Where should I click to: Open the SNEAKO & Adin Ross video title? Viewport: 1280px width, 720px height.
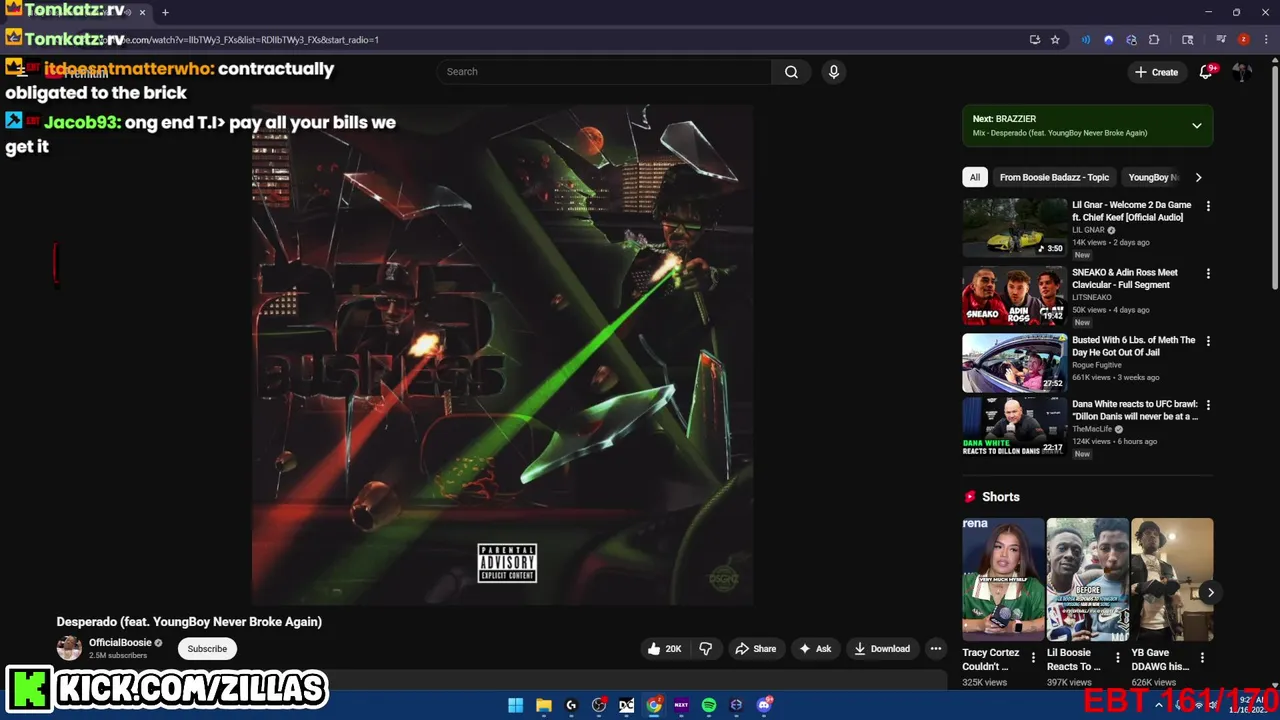click(x=1125, y=278)
